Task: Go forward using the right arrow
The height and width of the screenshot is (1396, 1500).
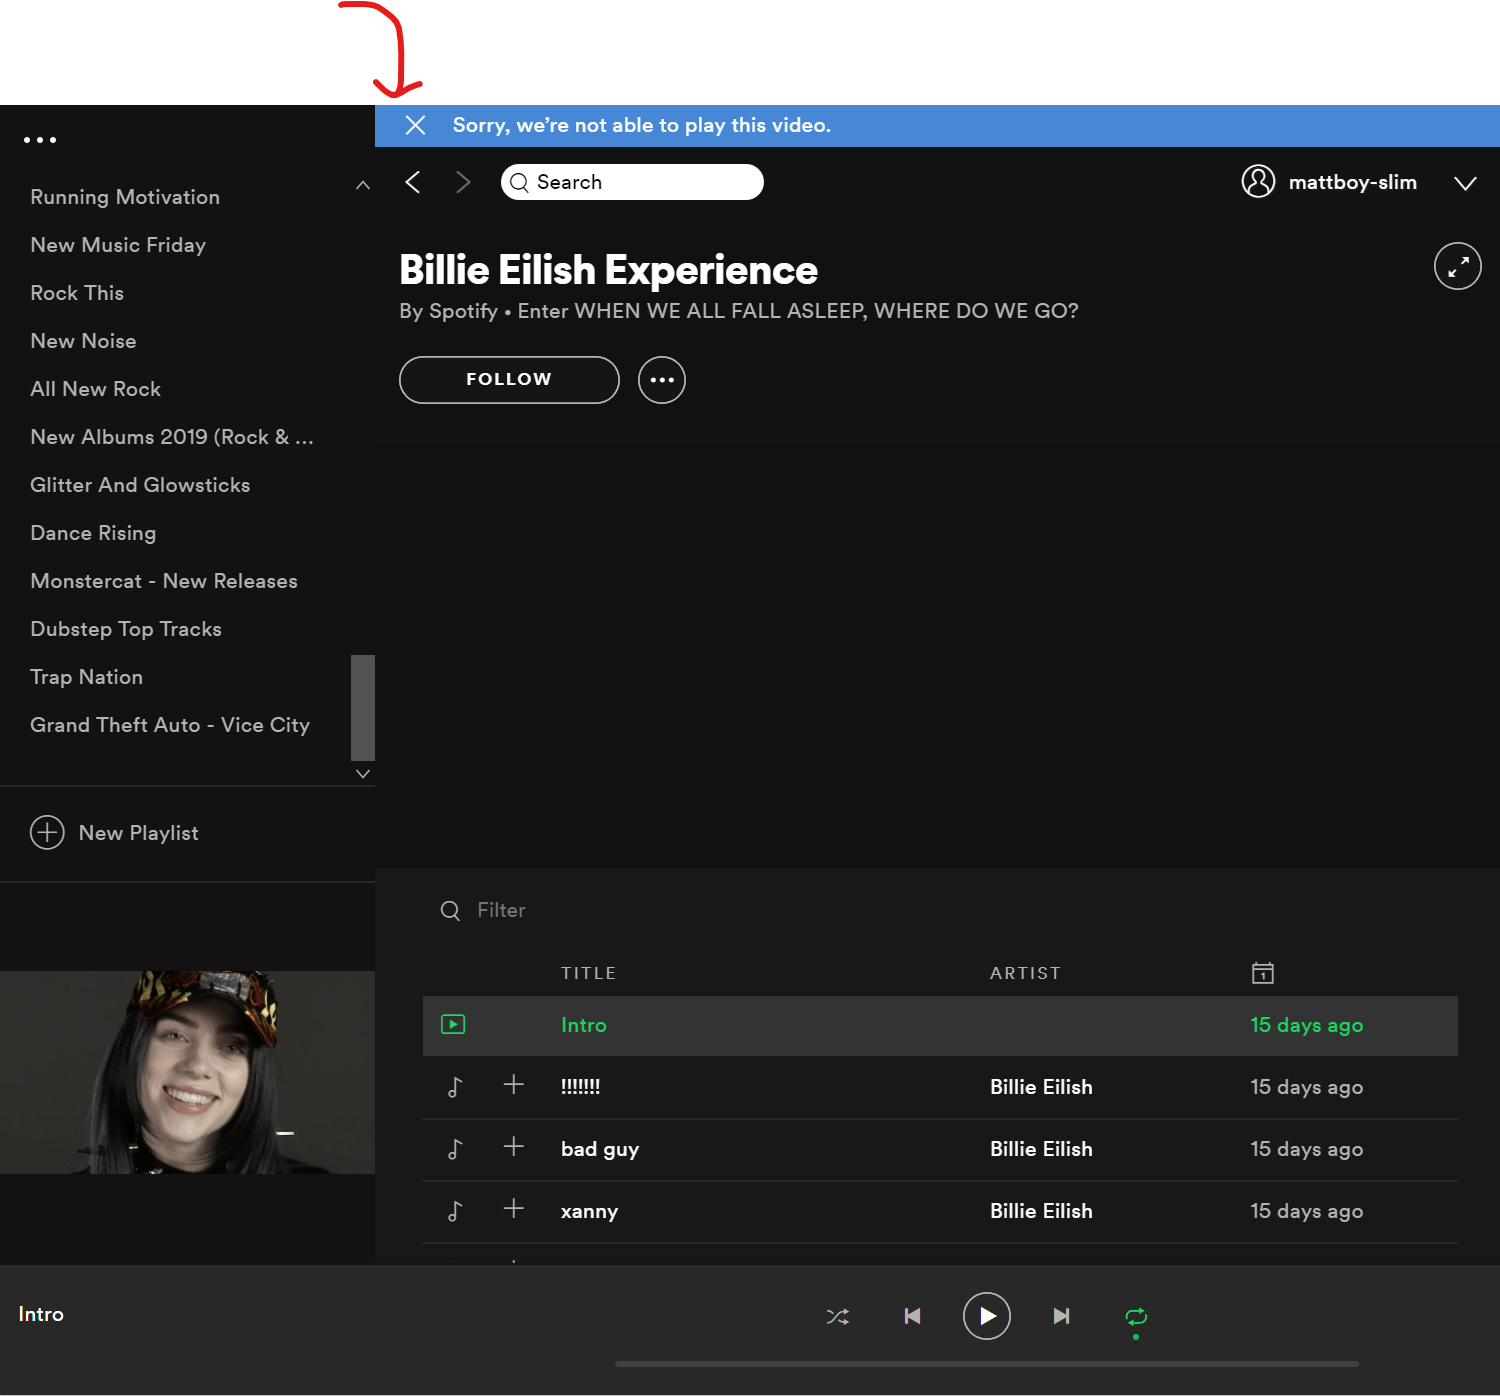Action: click(462, 182)
